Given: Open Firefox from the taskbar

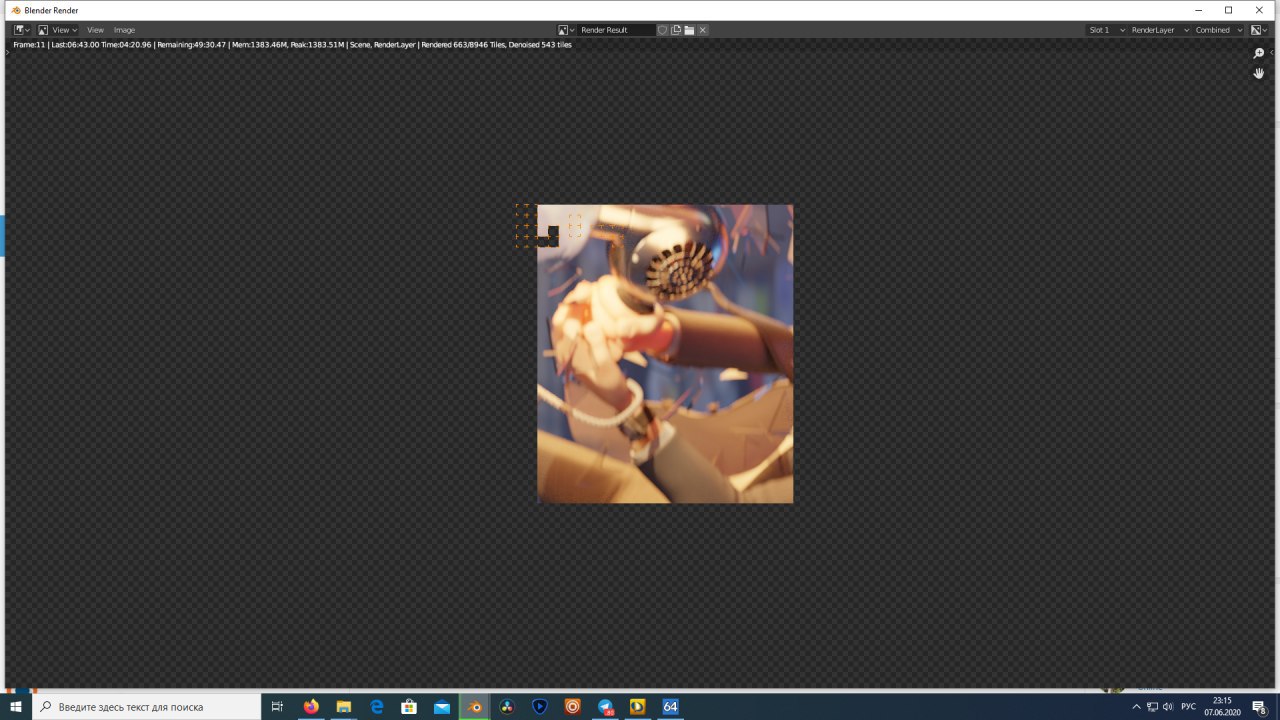Looking at the screenshot, I should [311, 706].
